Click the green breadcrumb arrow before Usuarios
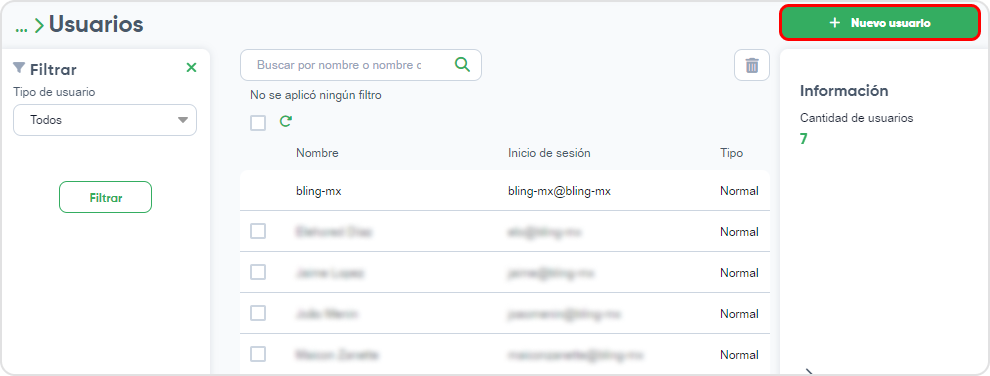 coord(39,25)
